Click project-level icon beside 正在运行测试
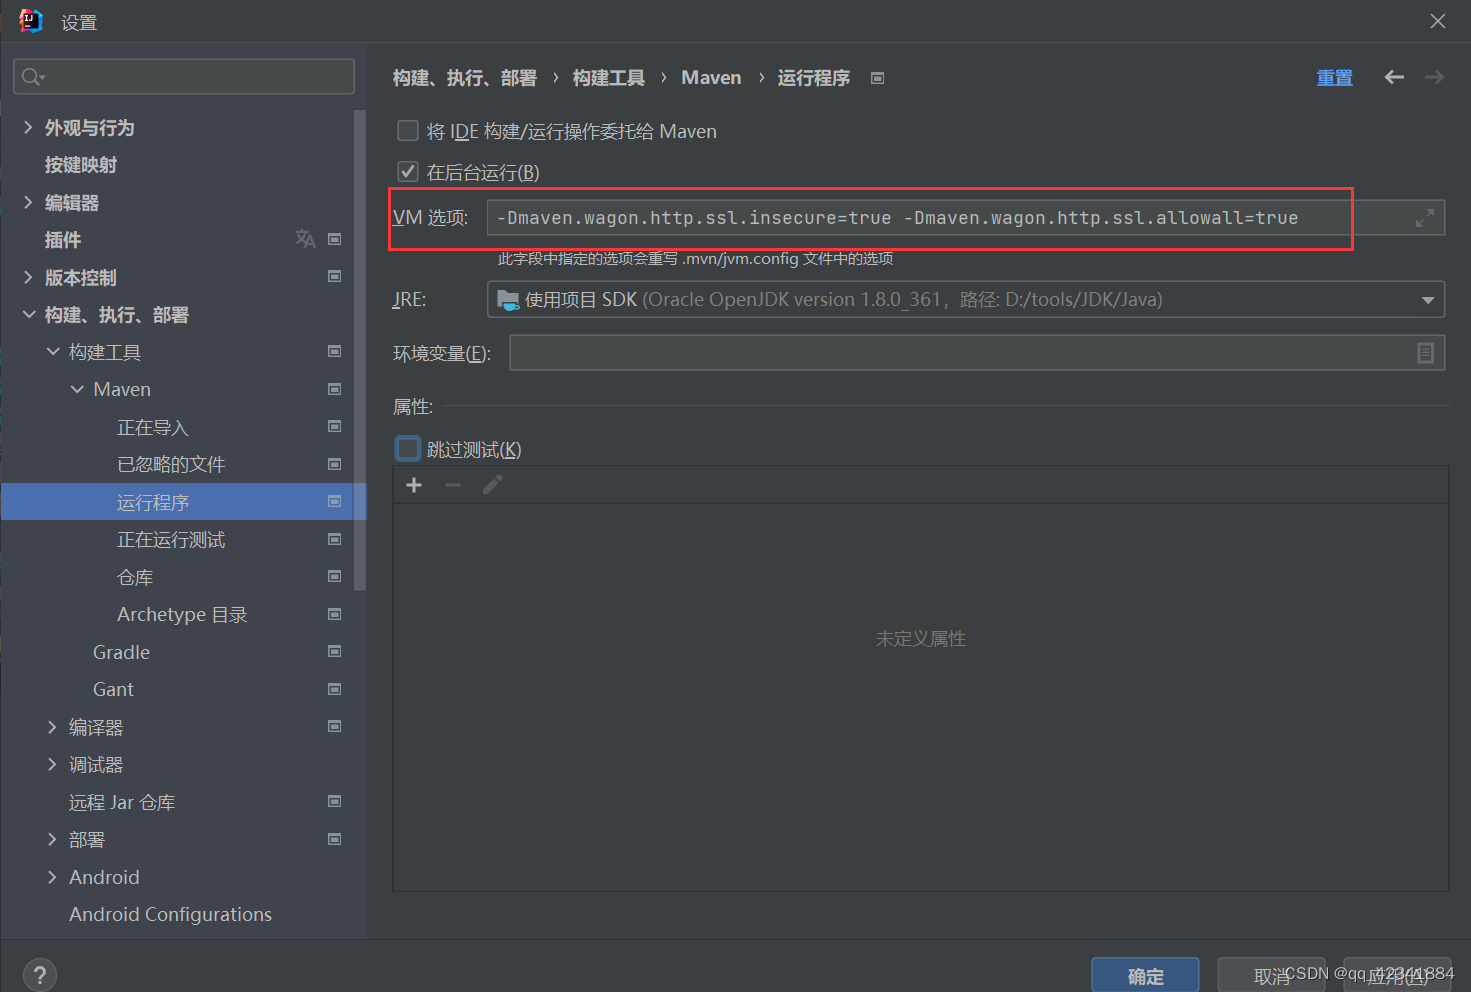The height and width of the screenshot is (992, 1471). 335,539
